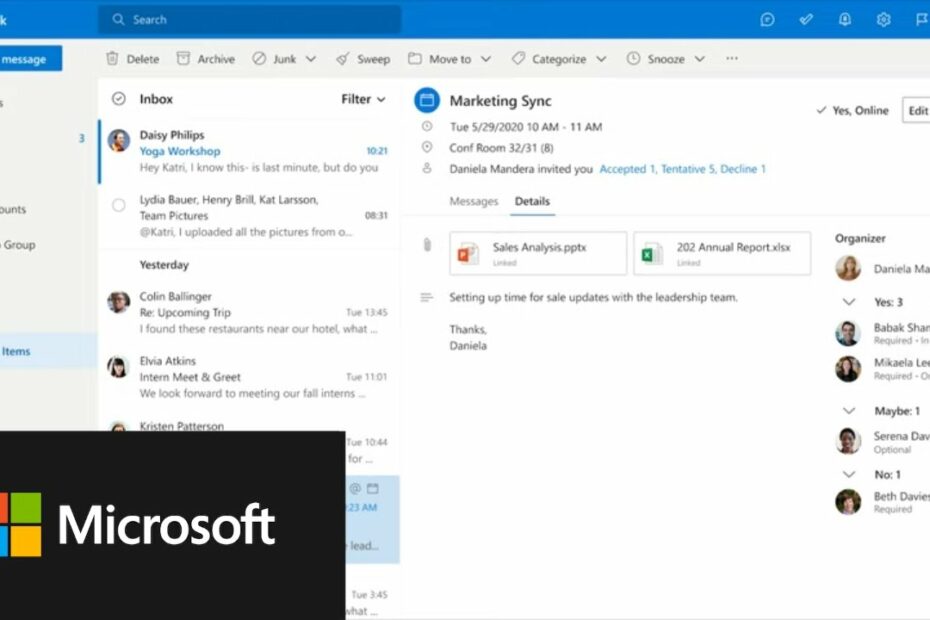Collapse the Yes: 3 attendee group
The image size is (930, 620).
point(849,302)
